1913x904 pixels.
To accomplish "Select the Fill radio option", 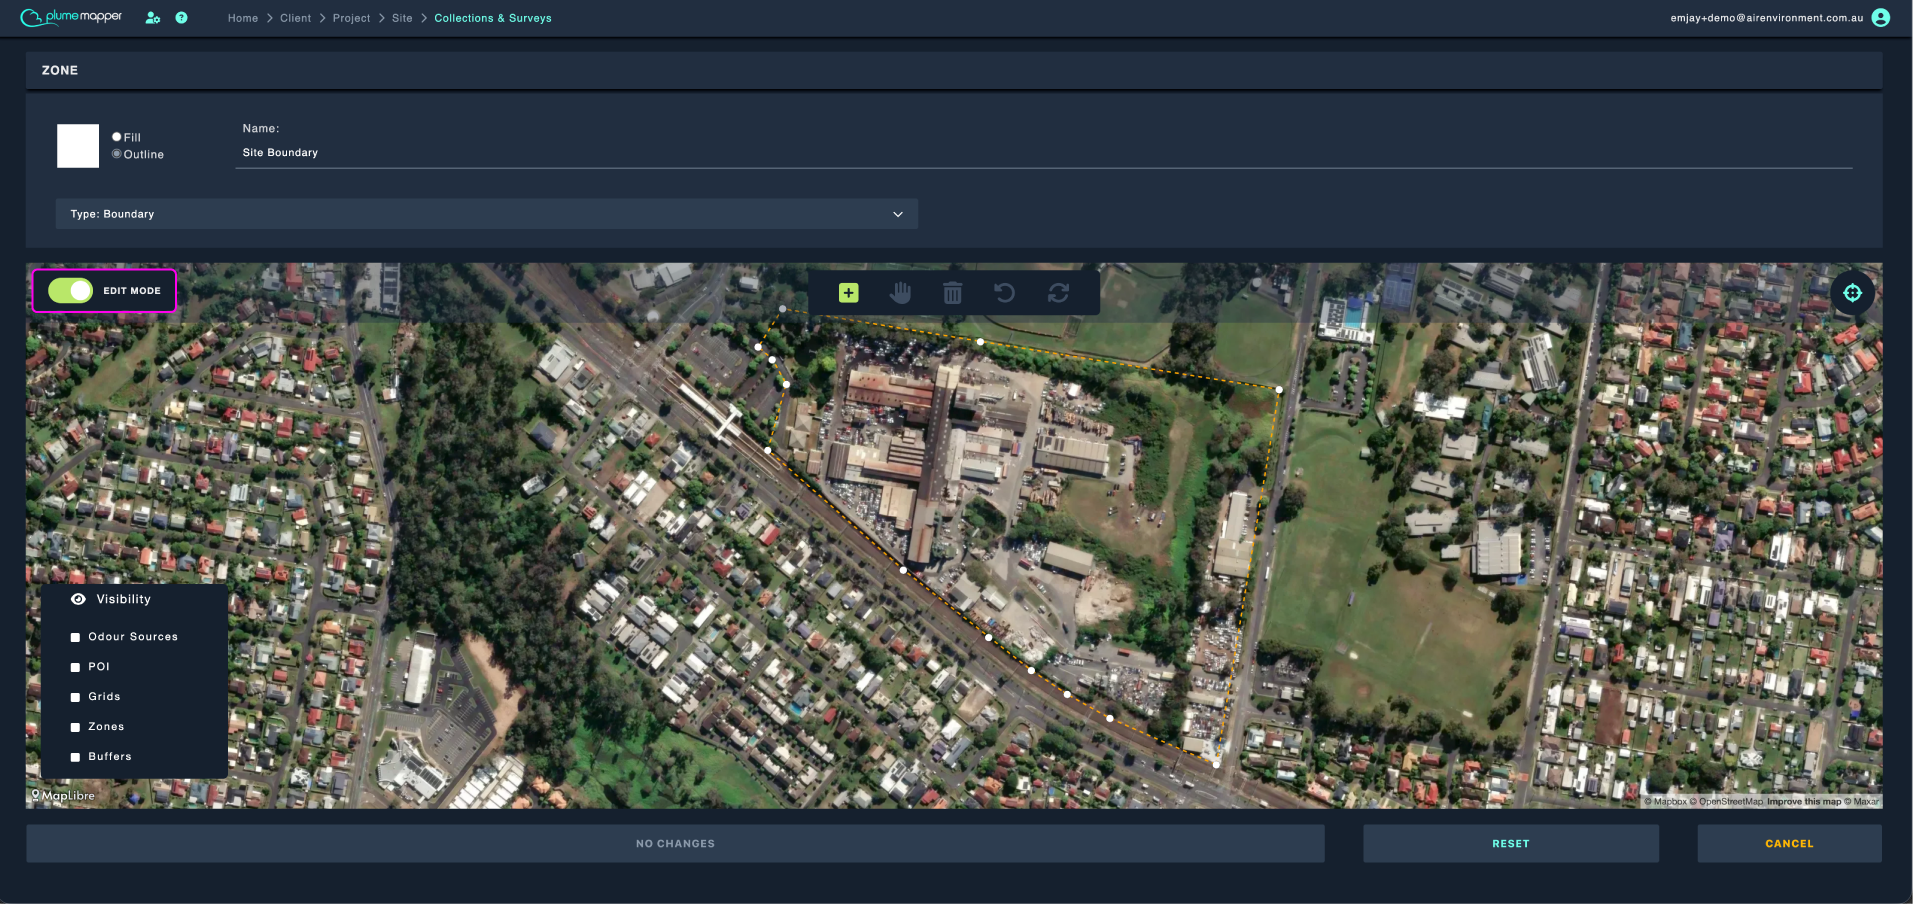I will tap(117, 137).
